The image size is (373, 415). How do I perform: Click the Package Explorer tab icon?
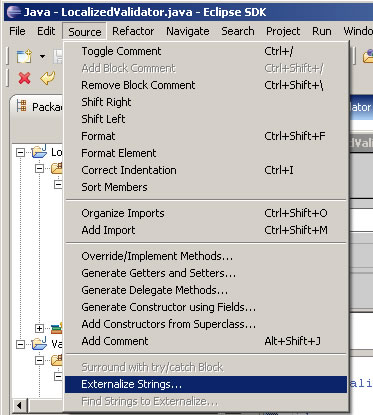click(21, 106)
